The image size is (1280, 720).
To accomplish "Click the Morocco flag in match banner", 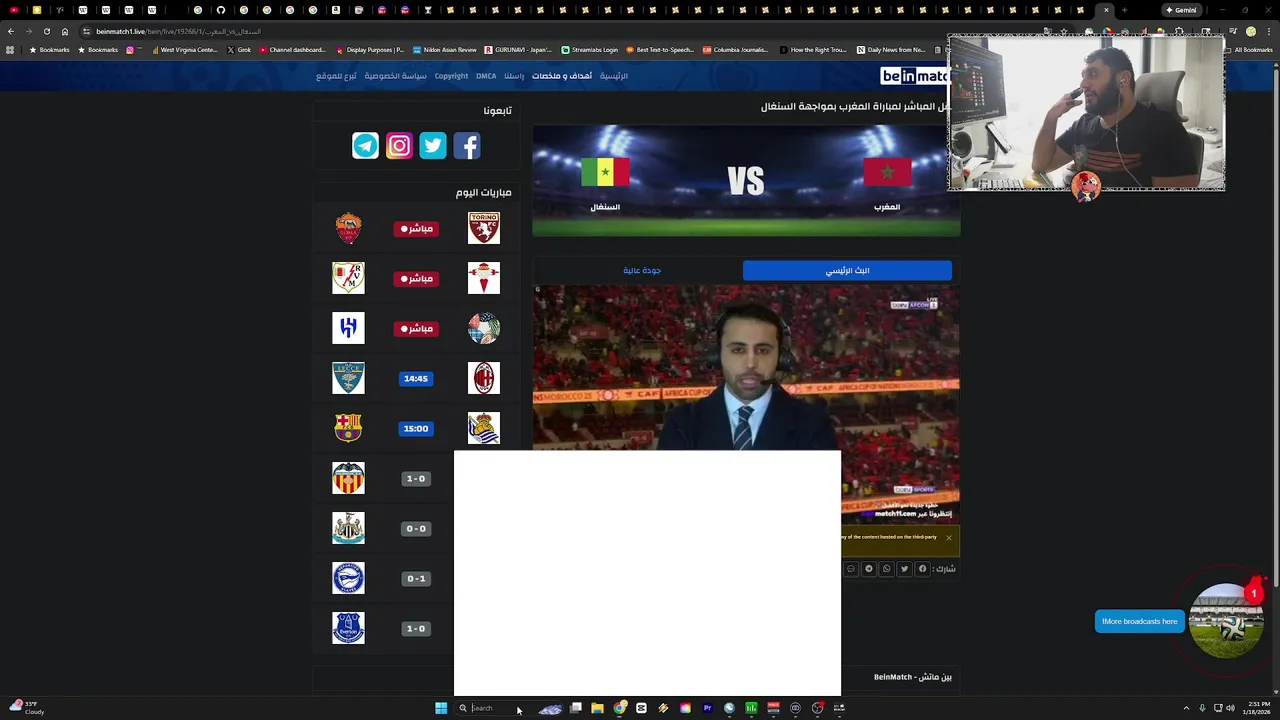I will pos(887,172).
